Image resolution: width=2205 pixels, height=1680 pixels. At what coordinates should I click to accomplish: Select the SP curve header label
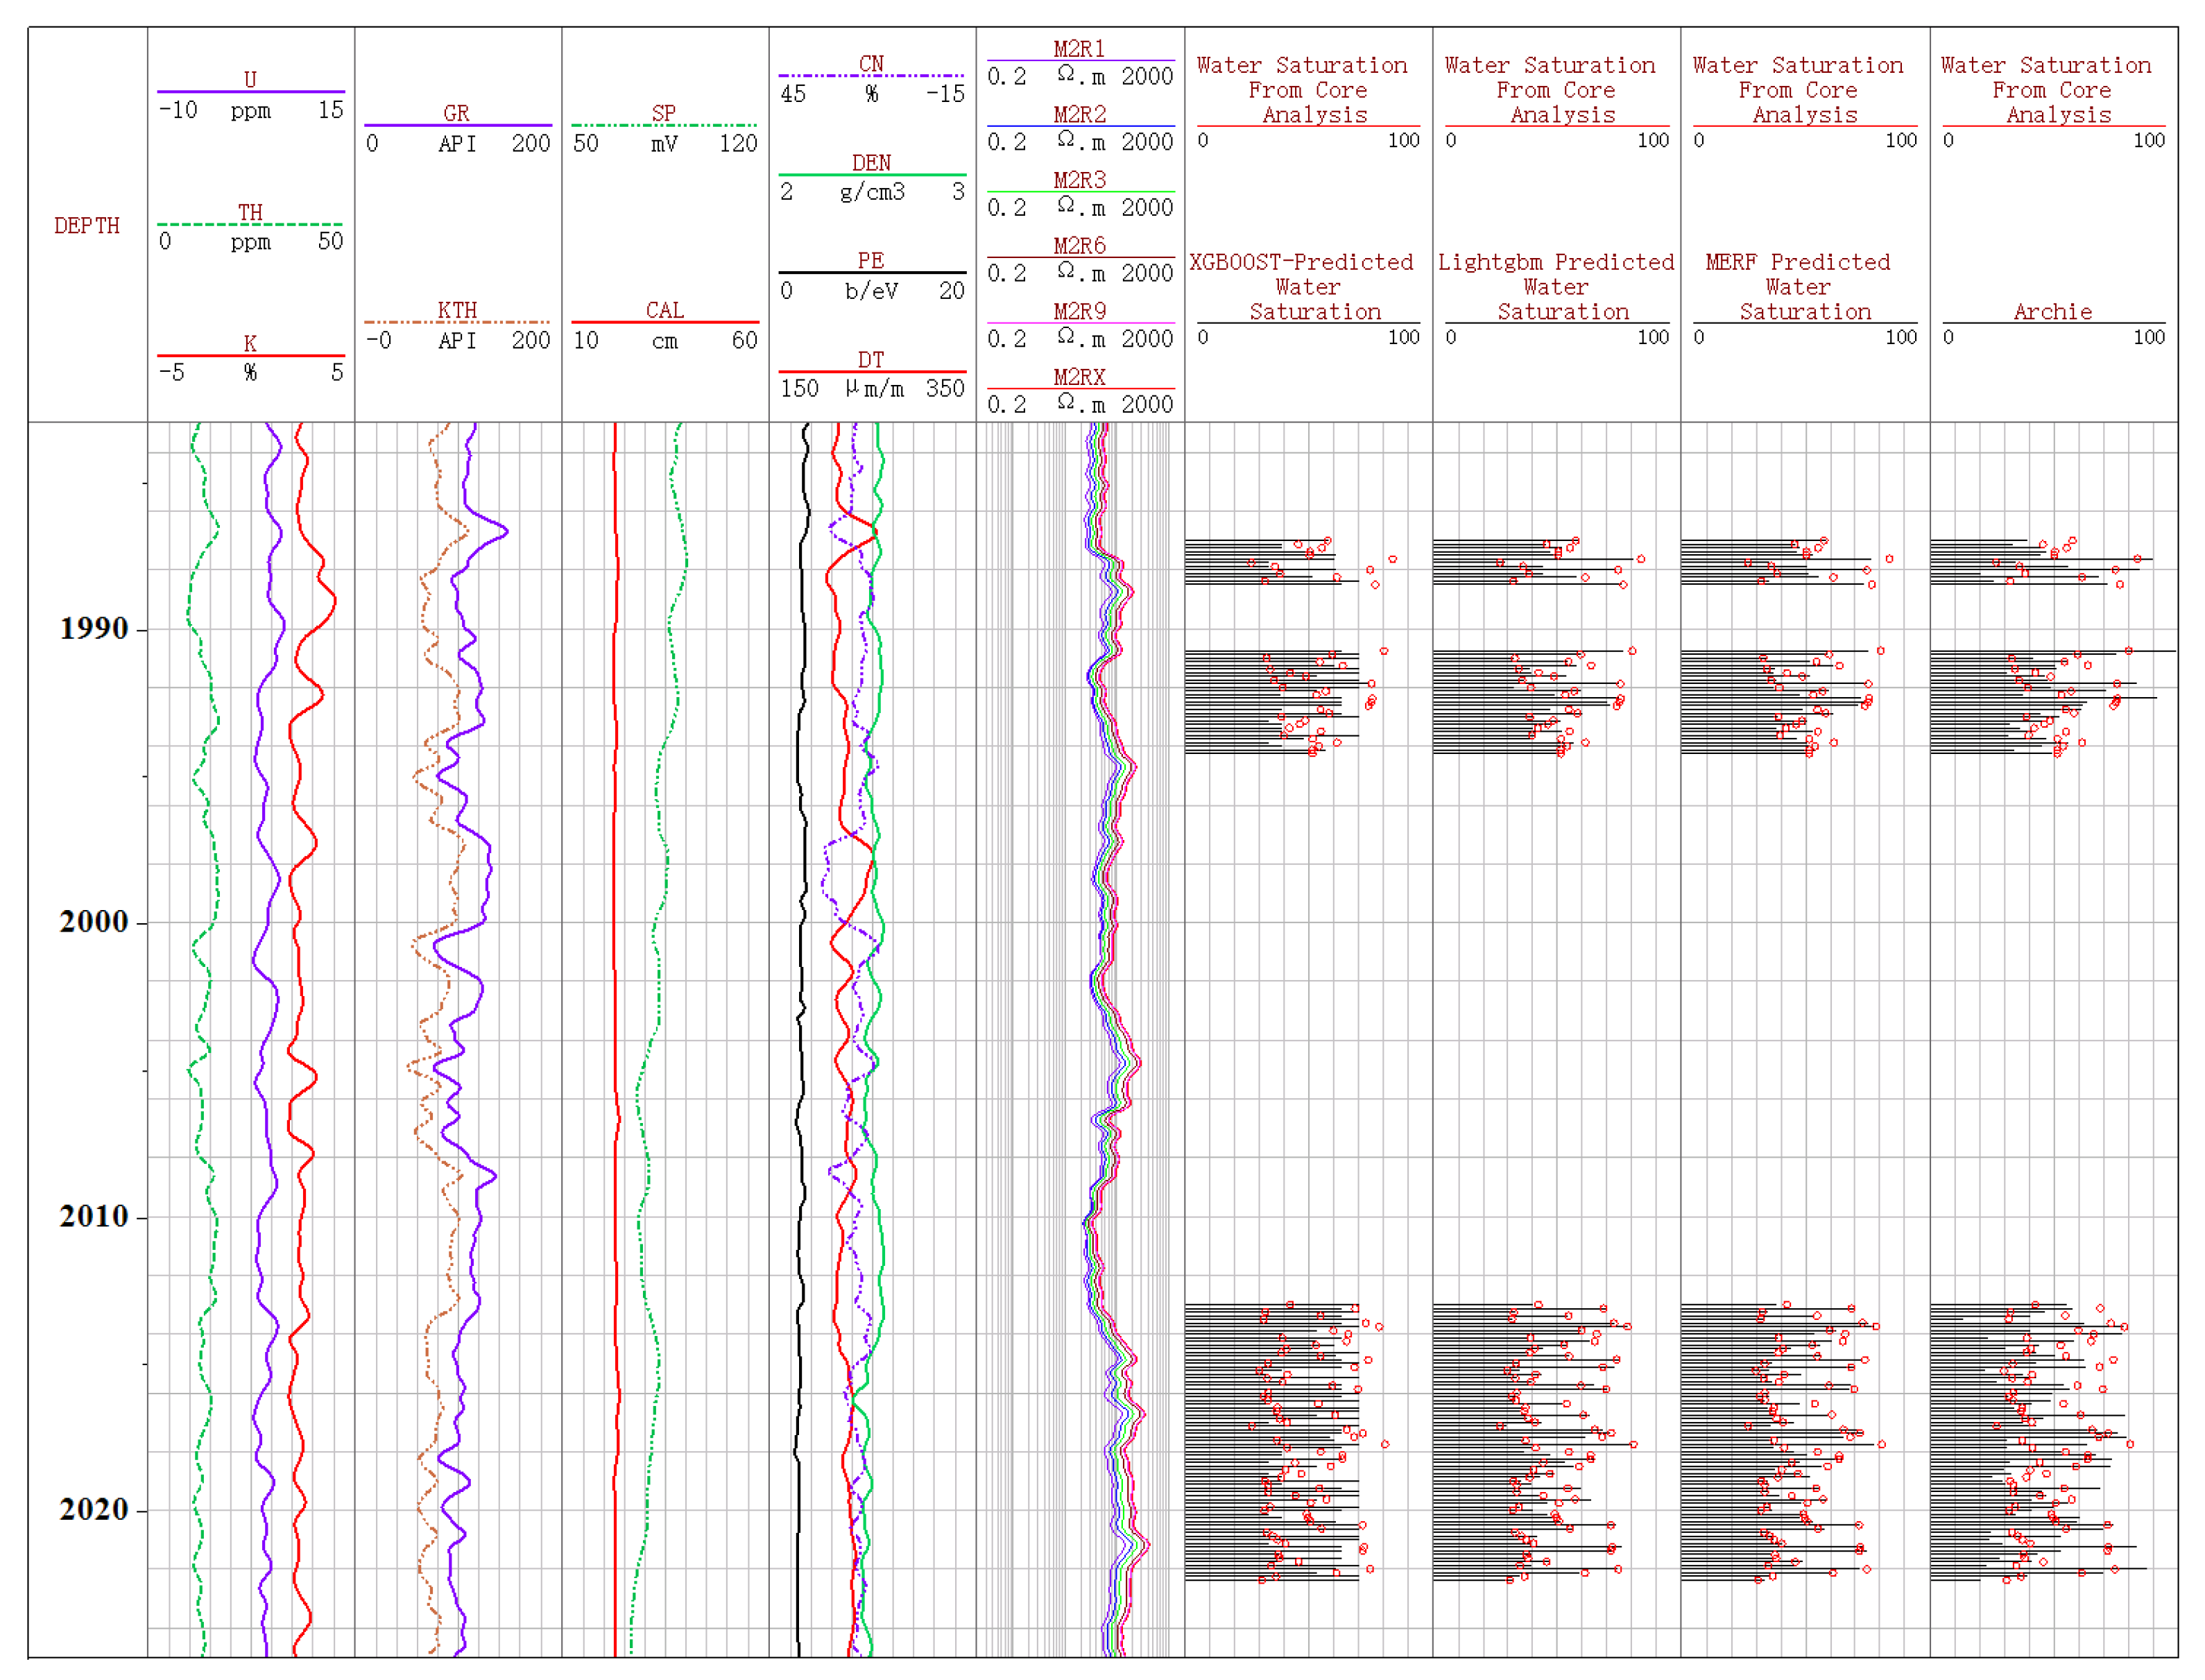pyautogui.click(x=664, y=113)
